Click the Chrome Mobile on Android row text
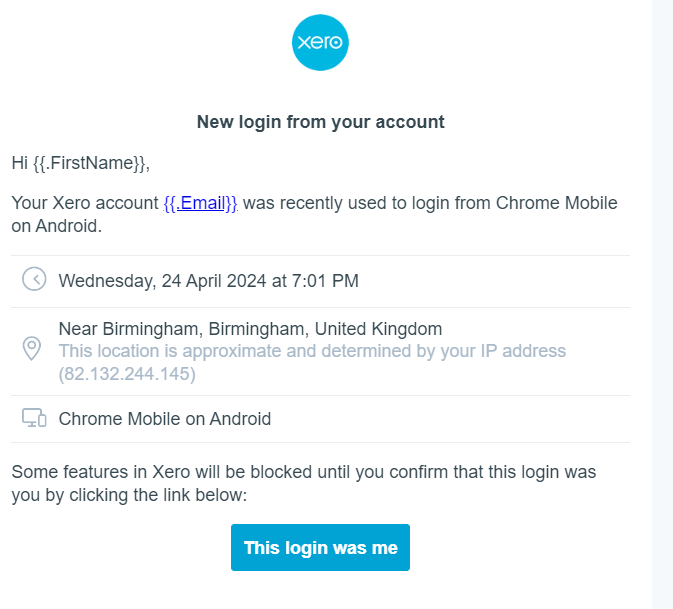 pyautogui.click(x=165, y=419)
